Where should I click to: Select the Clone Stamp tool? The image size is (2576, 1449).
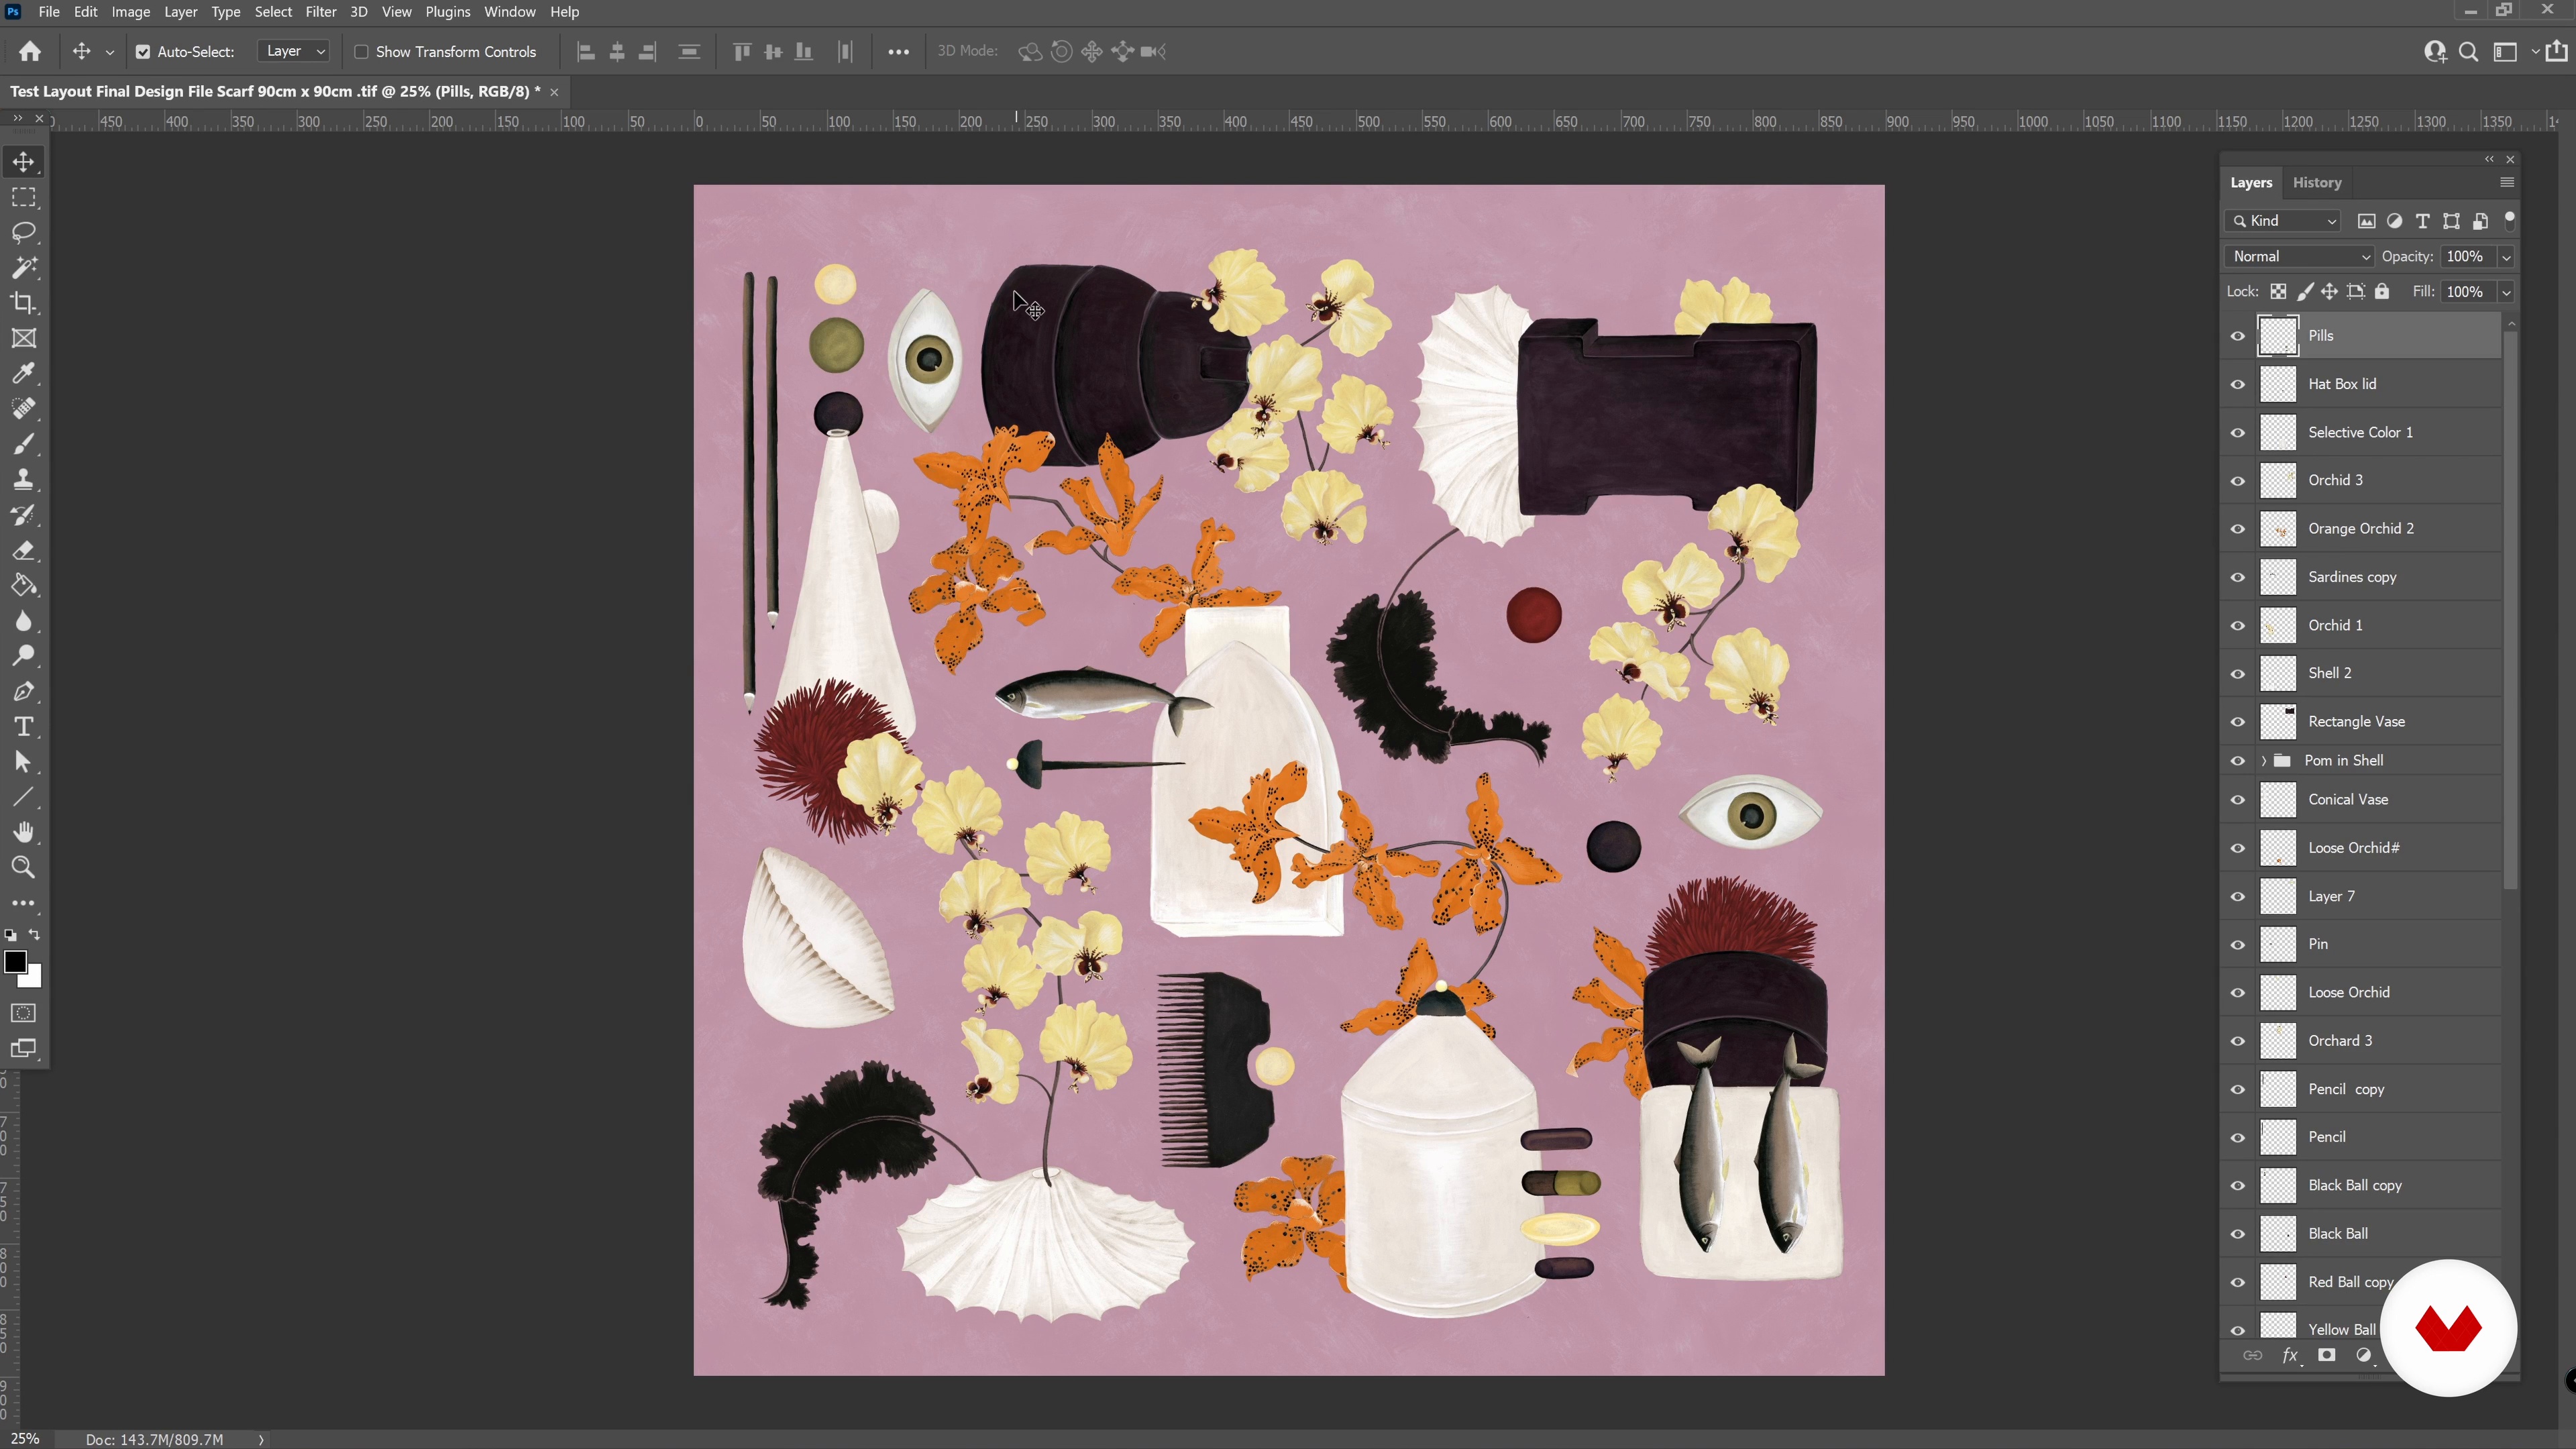click(23, 479)
